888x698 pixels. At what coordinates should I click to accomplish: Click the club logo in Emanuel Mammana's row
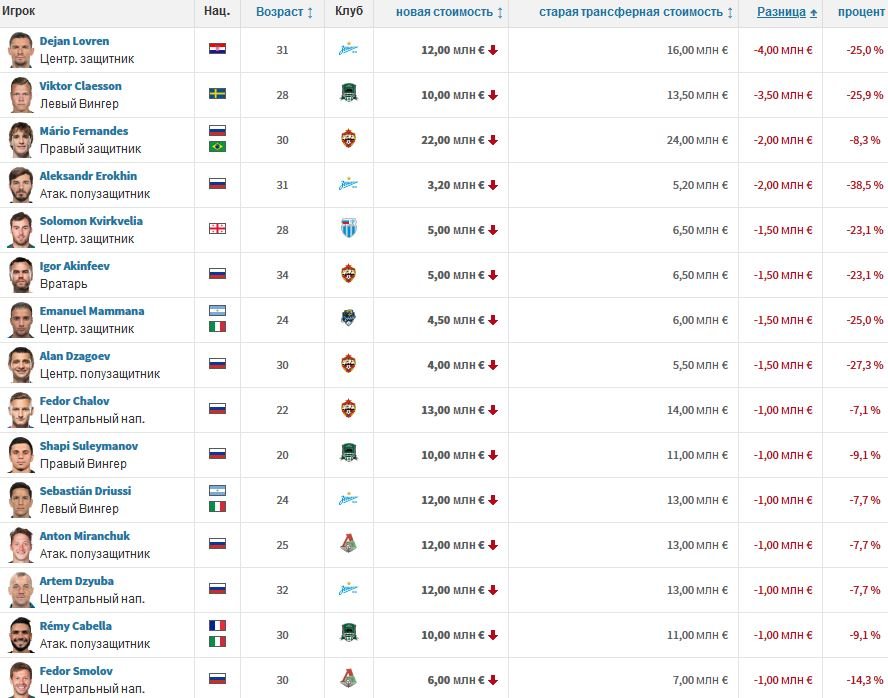348,319
